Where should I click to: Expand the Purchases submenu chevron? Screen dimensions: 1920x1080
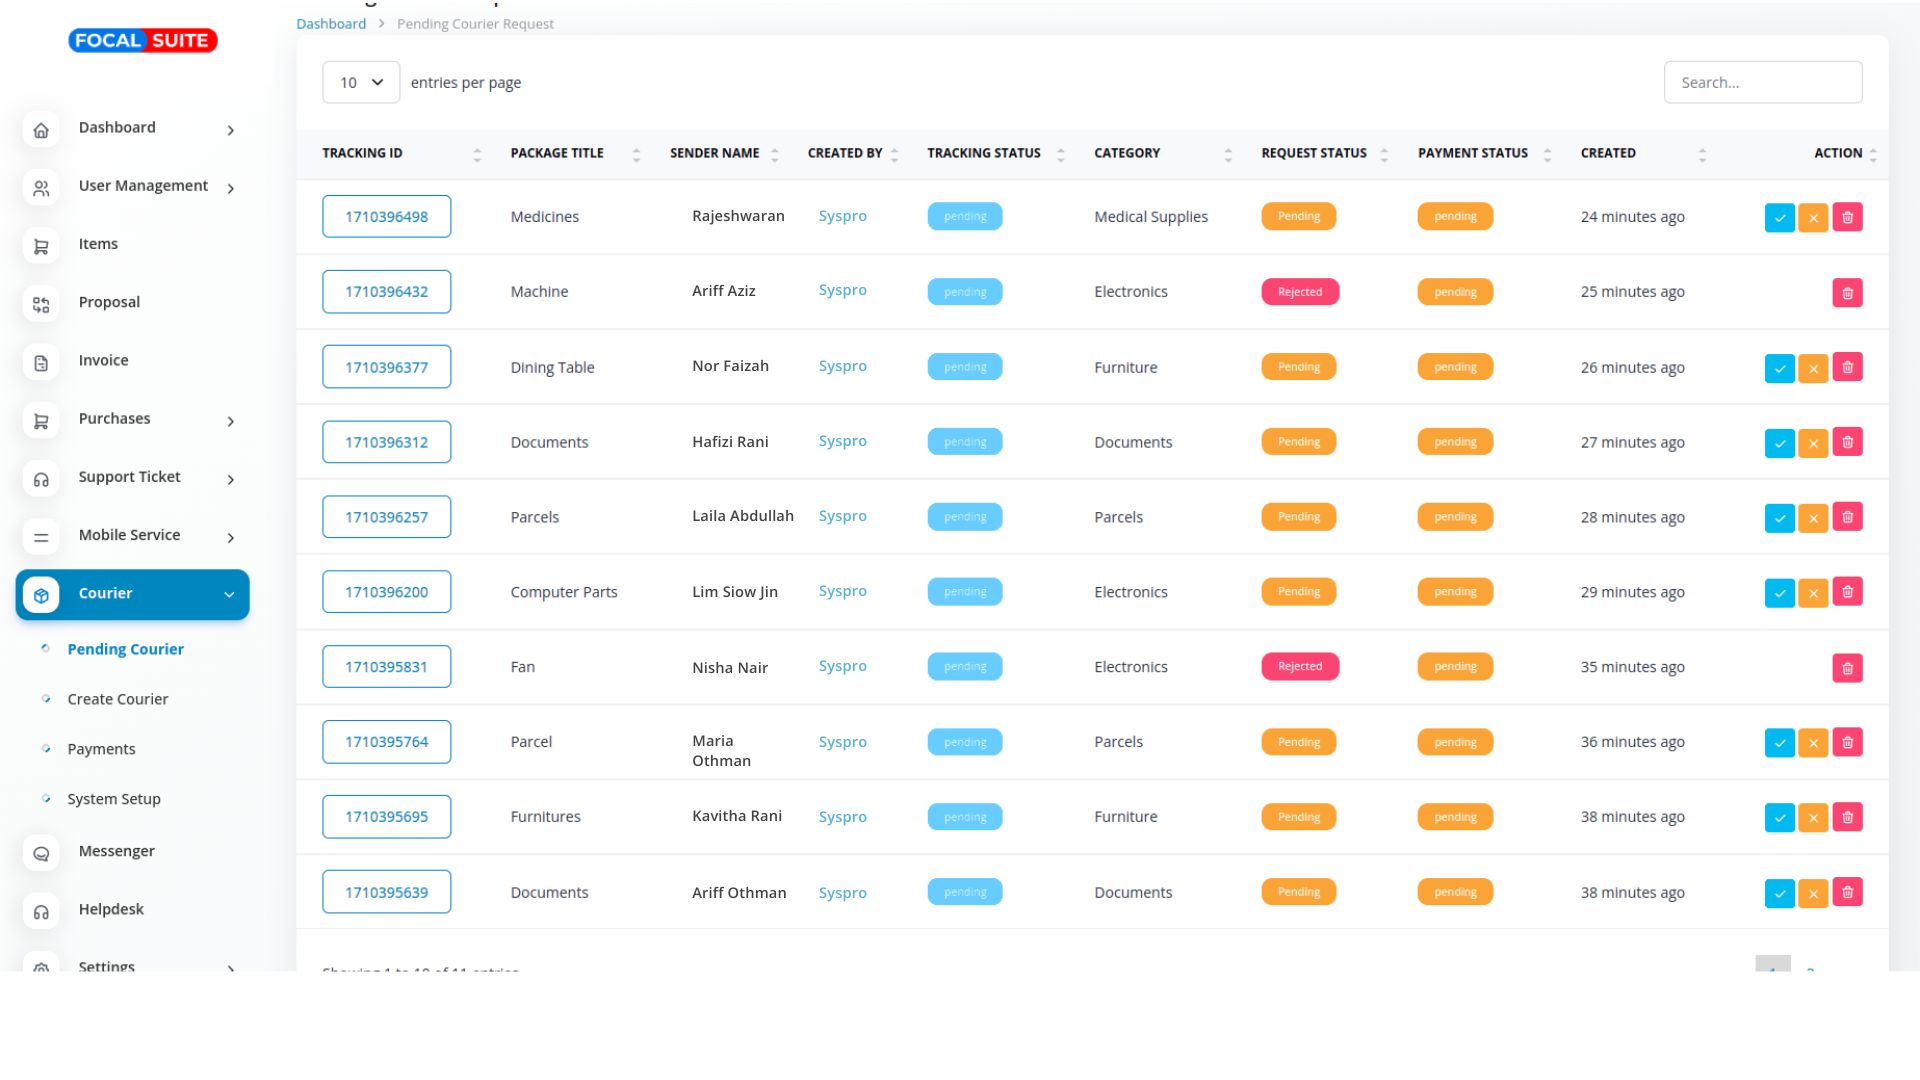click(230, 421)
